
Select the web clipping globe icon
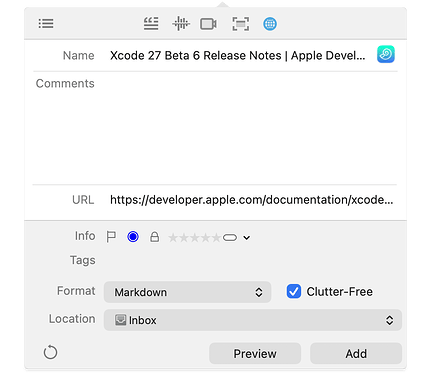pos(270,24)
